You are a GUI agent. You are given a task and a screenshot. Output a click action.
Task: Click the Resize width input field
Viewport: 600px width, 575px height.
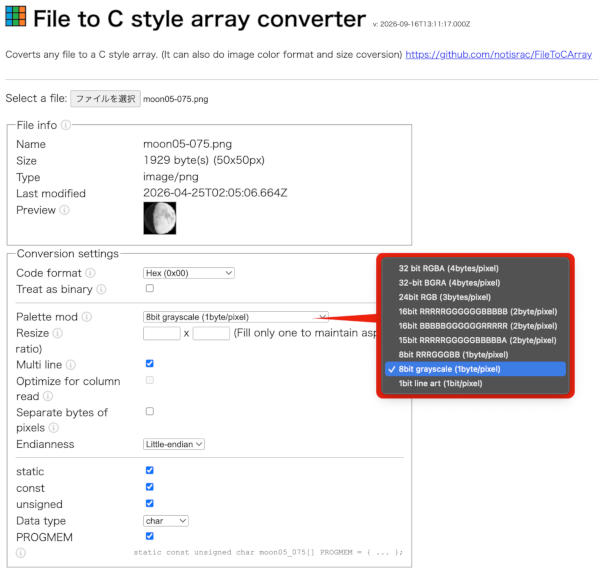(161, 333)
